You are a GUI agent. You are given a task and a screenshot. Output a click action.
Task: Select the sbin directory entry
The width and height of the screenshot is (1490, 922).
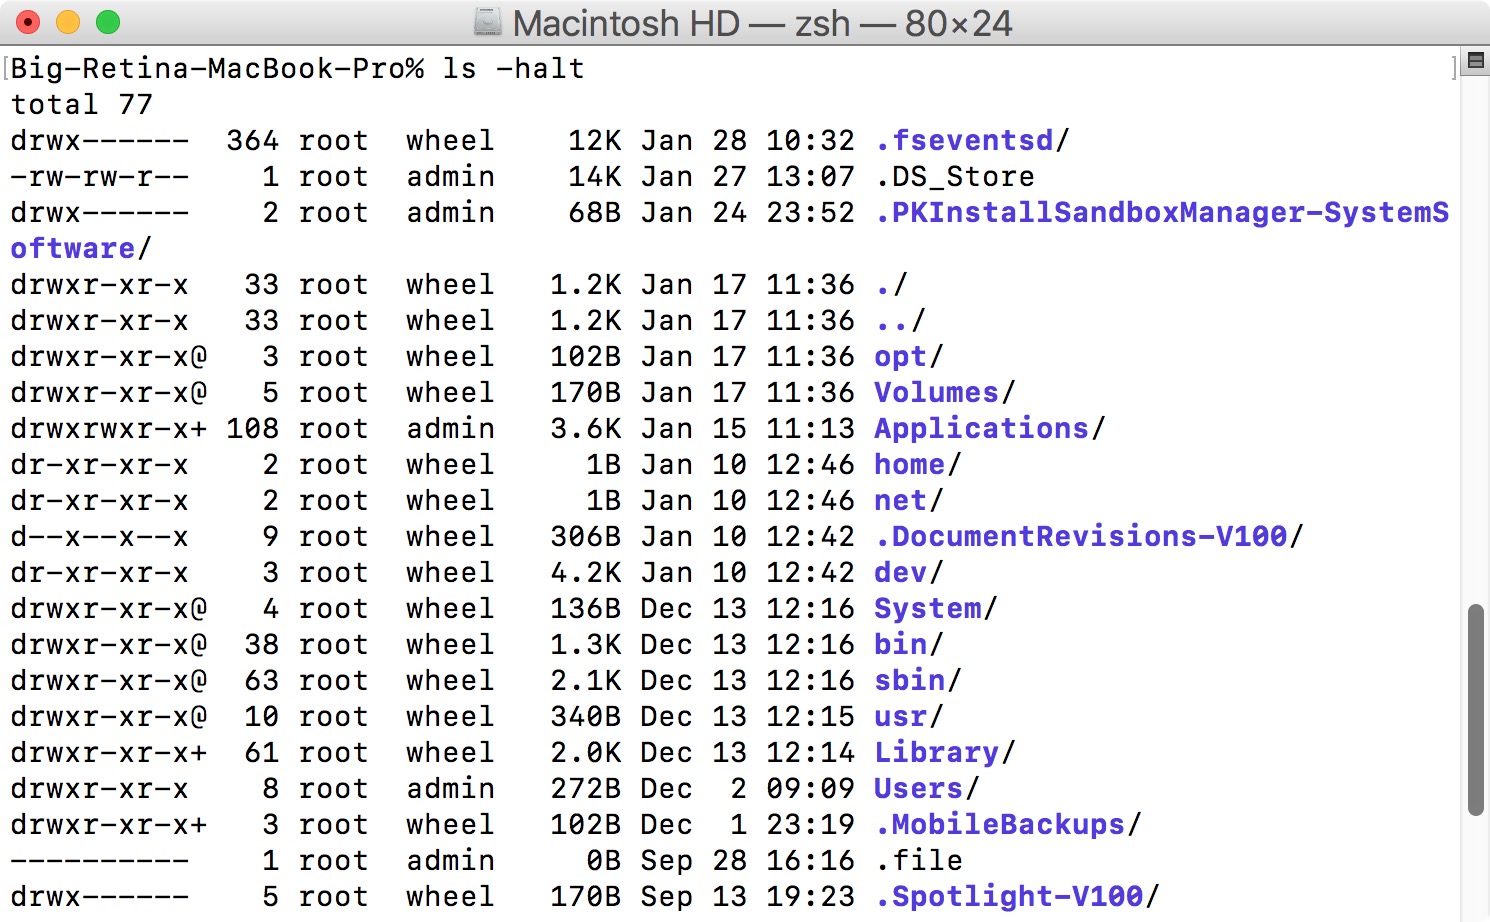909,680
